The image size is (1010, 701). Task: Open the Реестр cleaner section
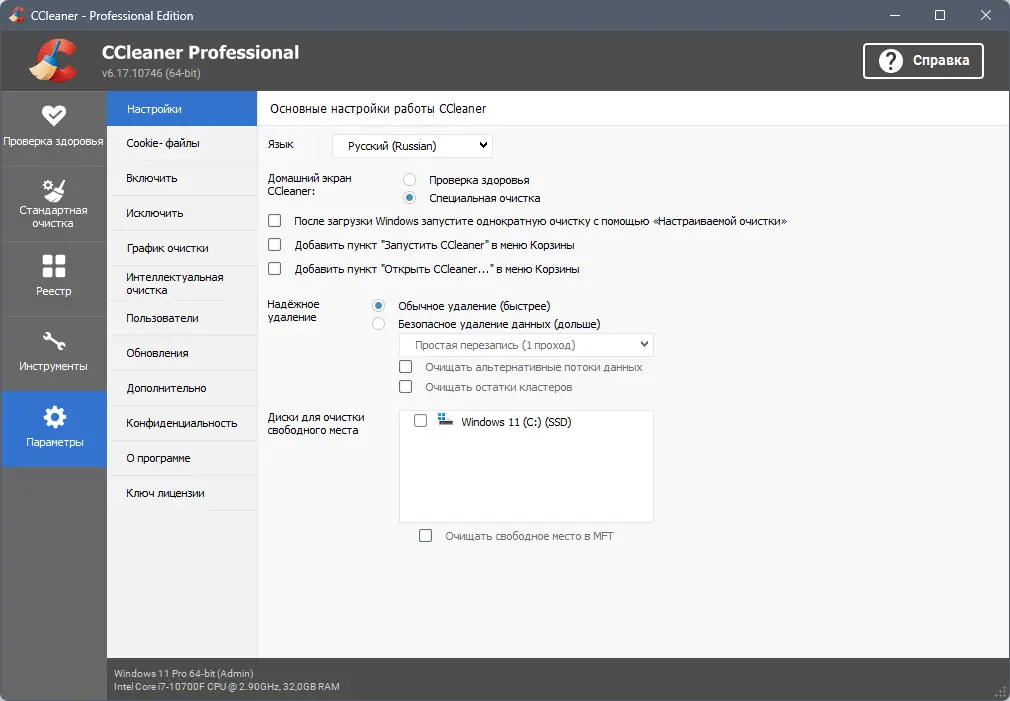[x=54, y=278]
